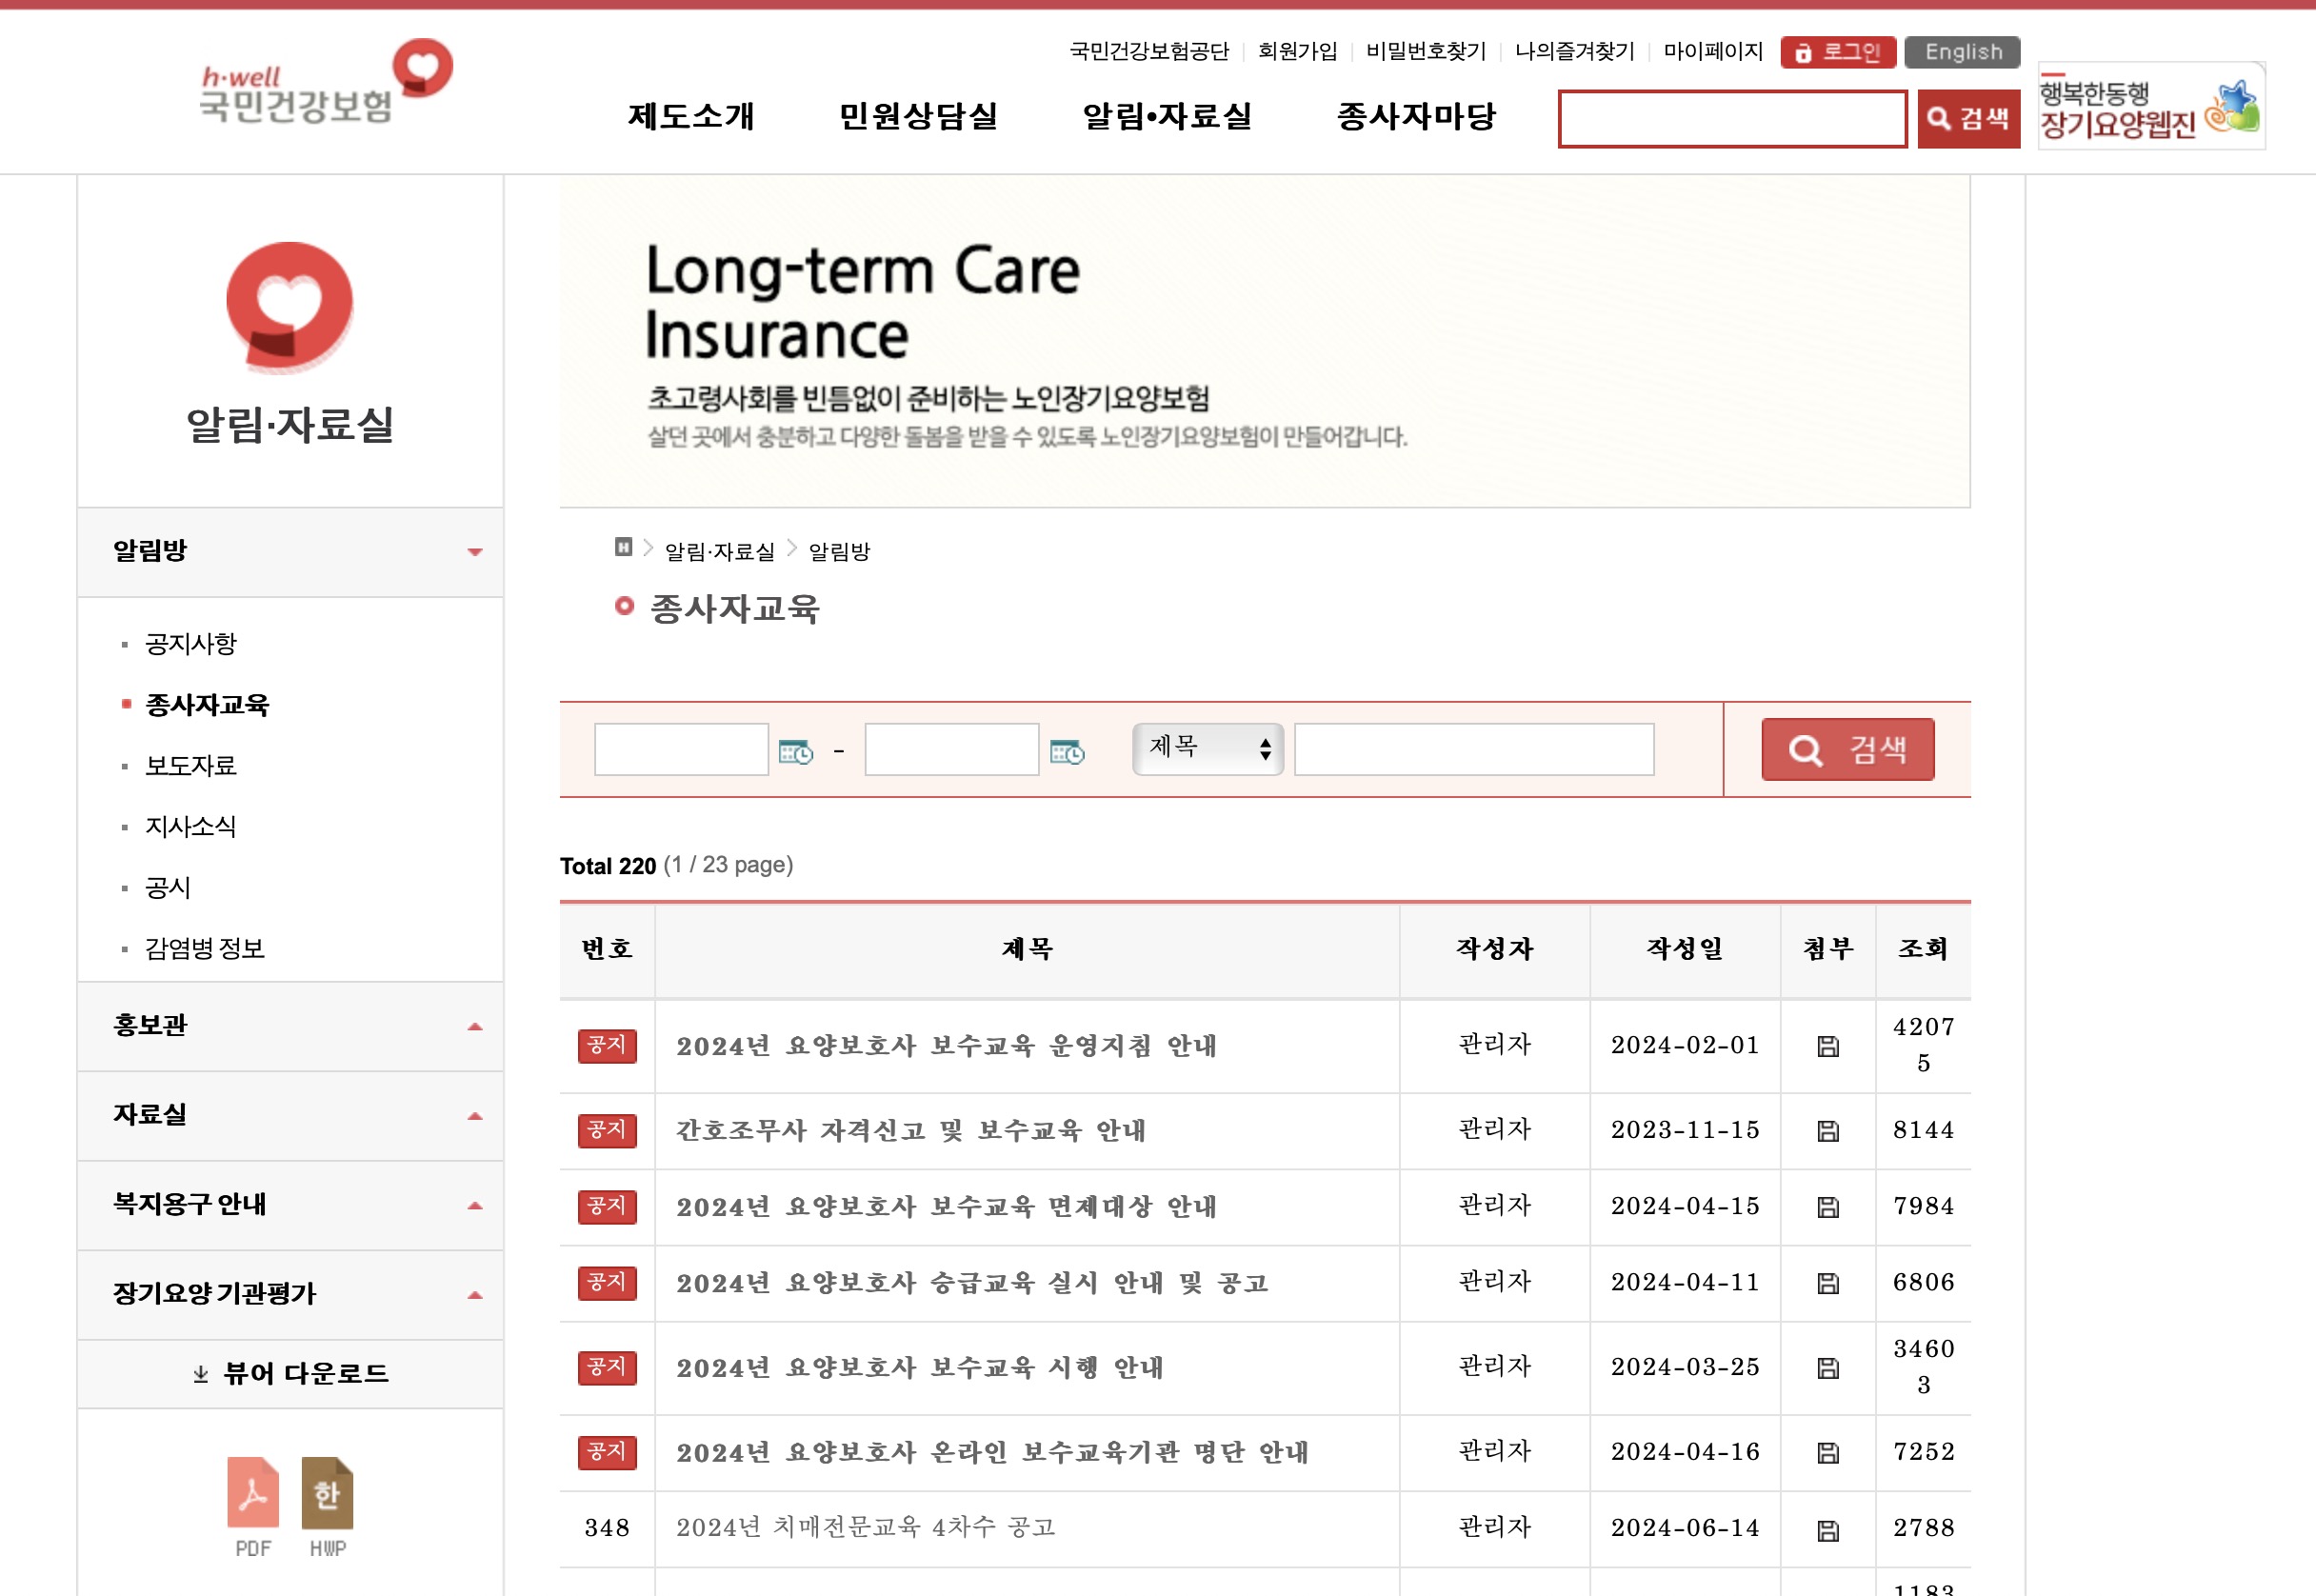
Task: Click the home breadcrumb icon
Action: (623, 547)
